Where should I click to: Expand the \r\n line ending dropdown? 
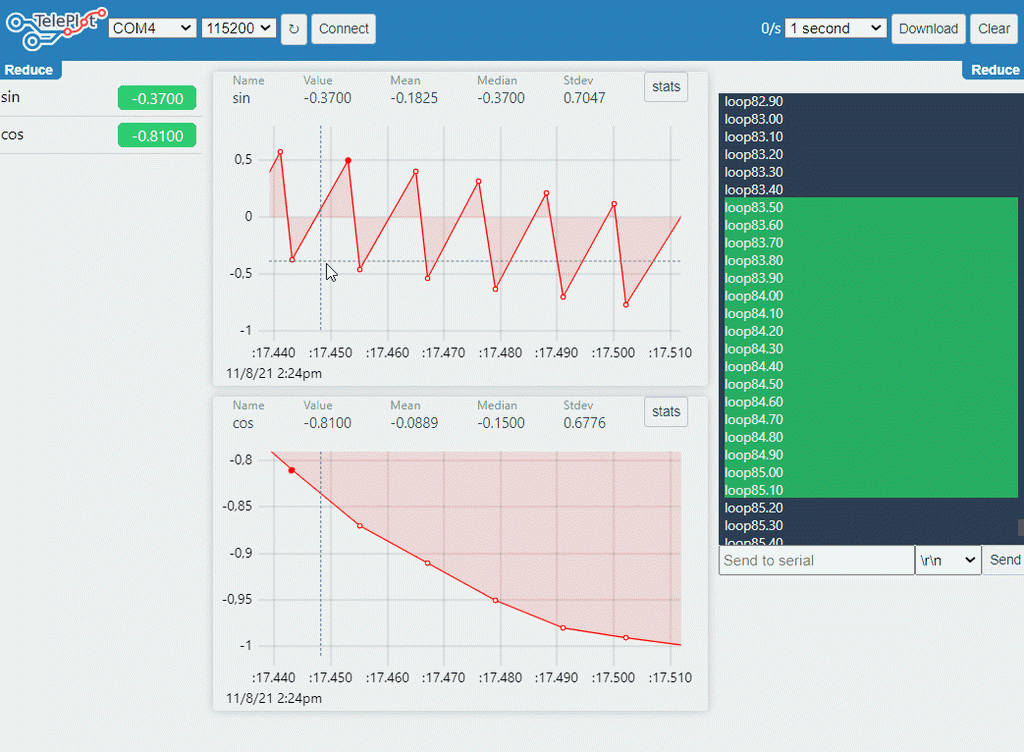[x=948, y=560]
